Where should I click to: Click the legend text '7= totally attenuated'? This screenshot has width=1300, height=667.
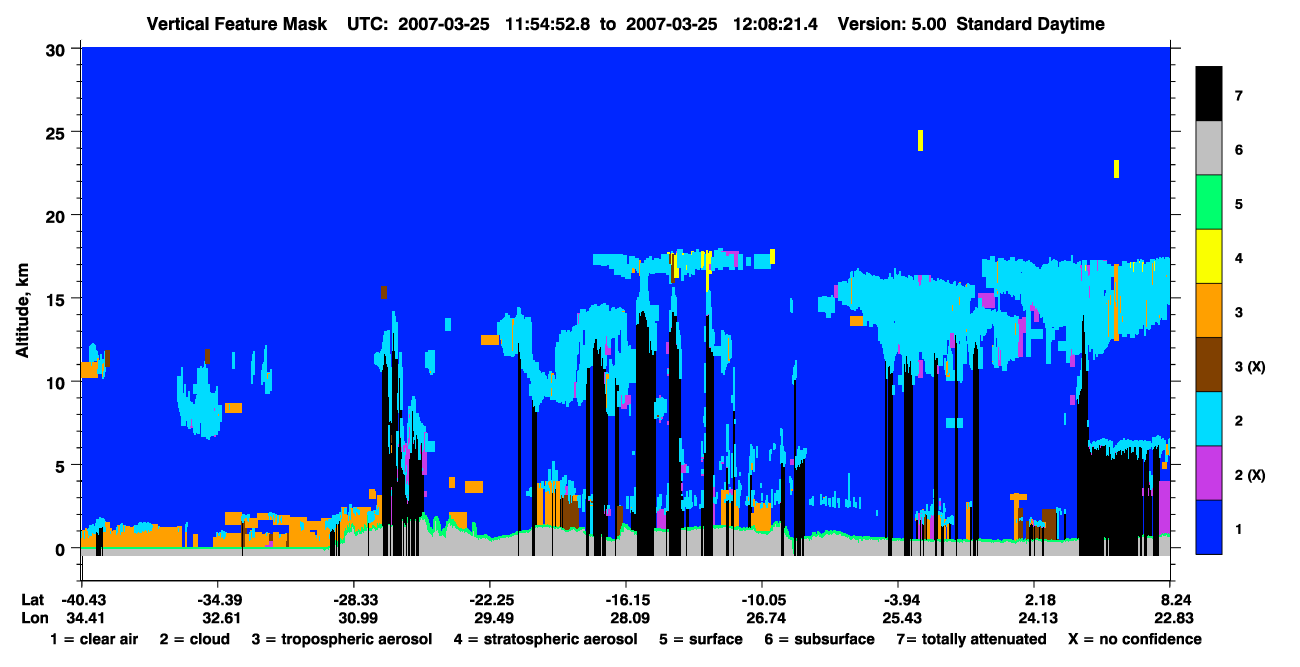tap(970, 639)
